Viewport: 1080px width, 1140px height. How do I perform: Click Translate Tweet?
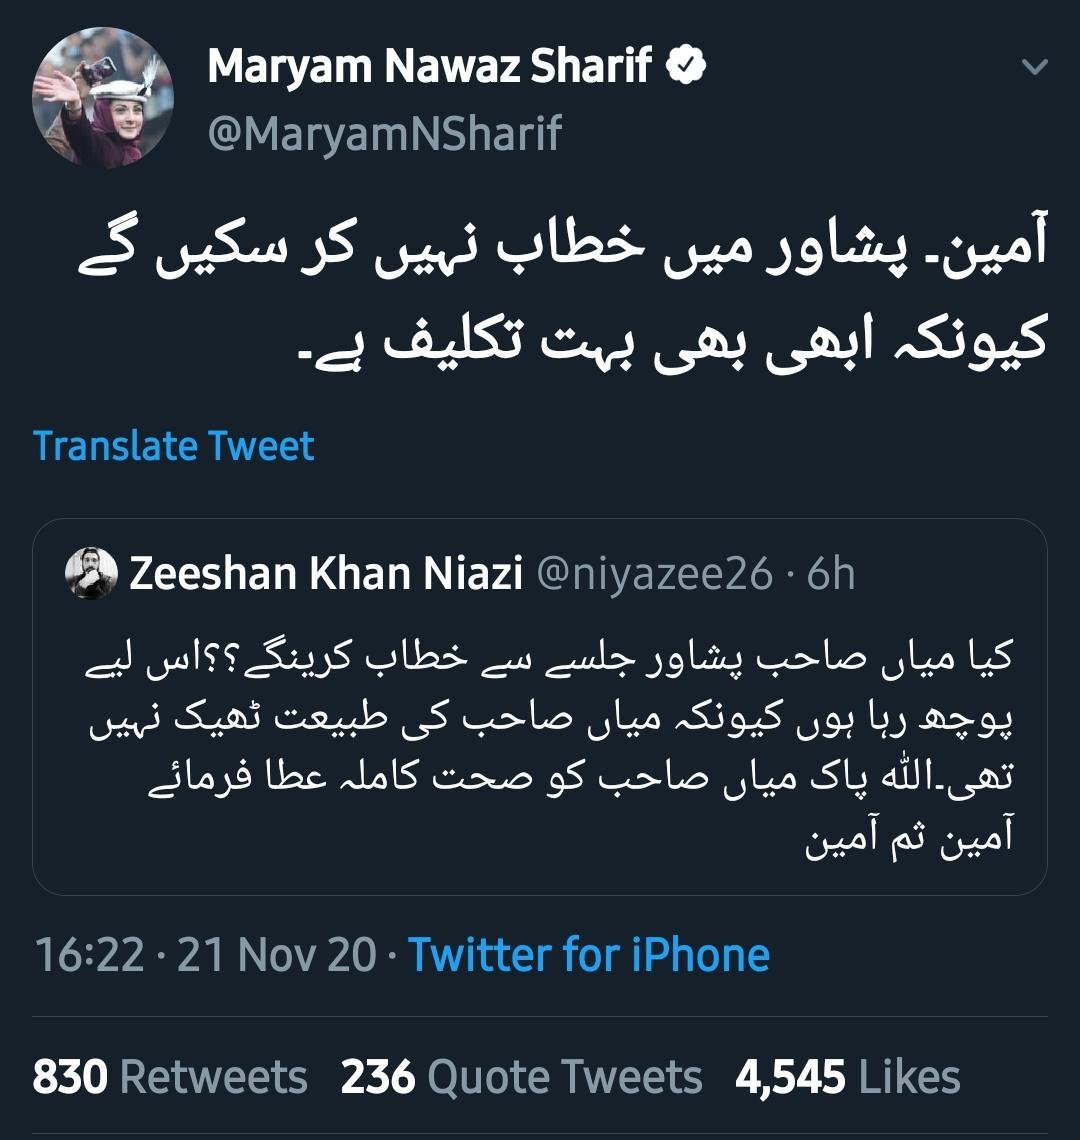click(x=174, y=446)
